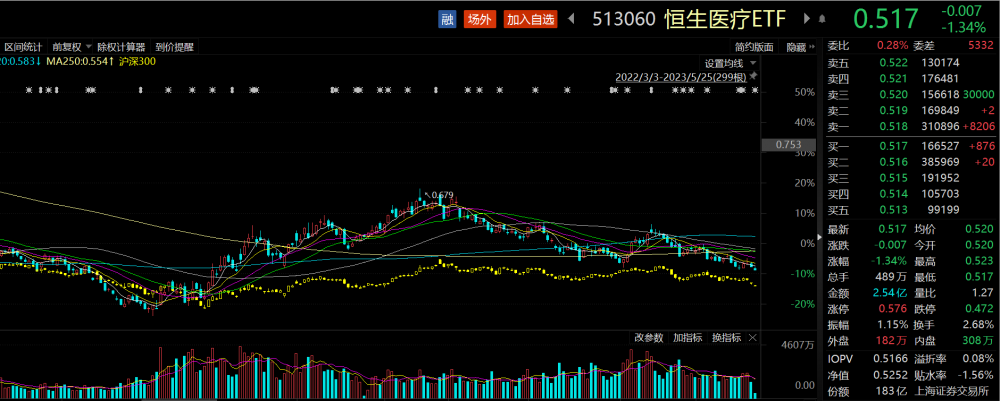Click the 区间统计 button

pyautogui.click(x=23, y=47)
